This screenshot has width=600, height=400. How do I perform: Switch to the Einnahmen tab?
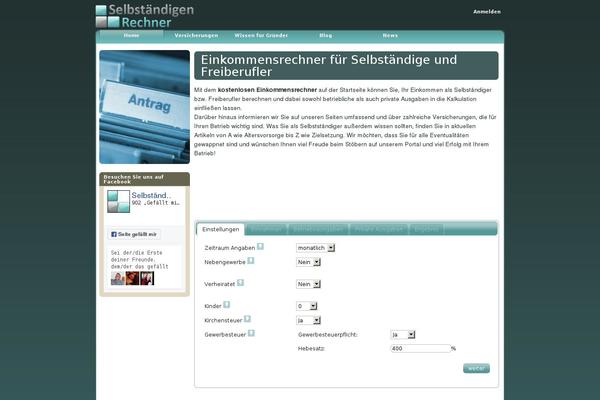tap(266, 229)
